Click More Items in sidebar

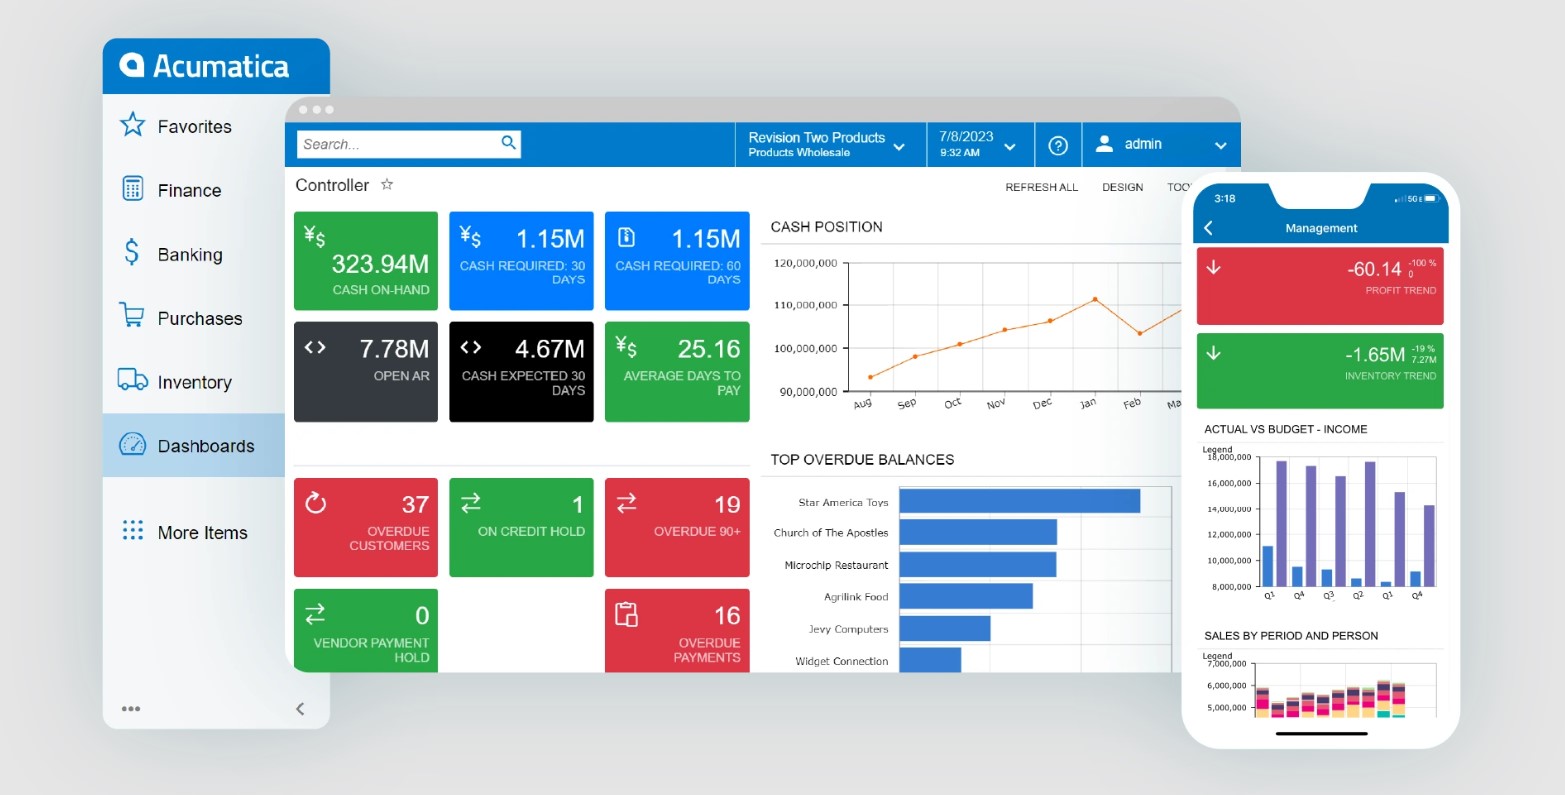click(194, 532)
